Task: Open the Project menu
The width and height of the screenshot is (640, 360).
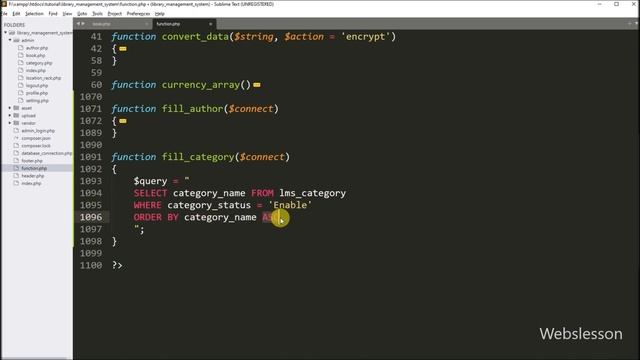Action: click(x=115, y=13)
